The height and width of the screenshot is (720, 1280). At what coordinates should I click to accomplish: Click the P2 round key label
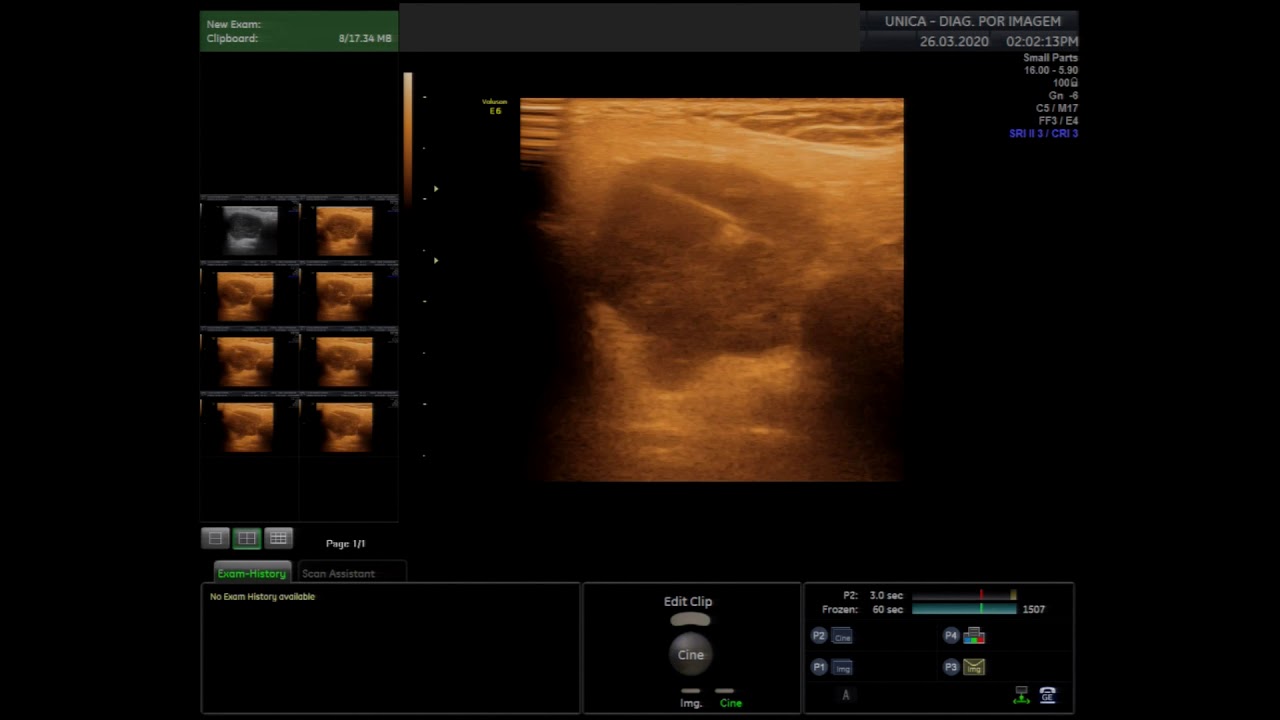coord(819,636)
